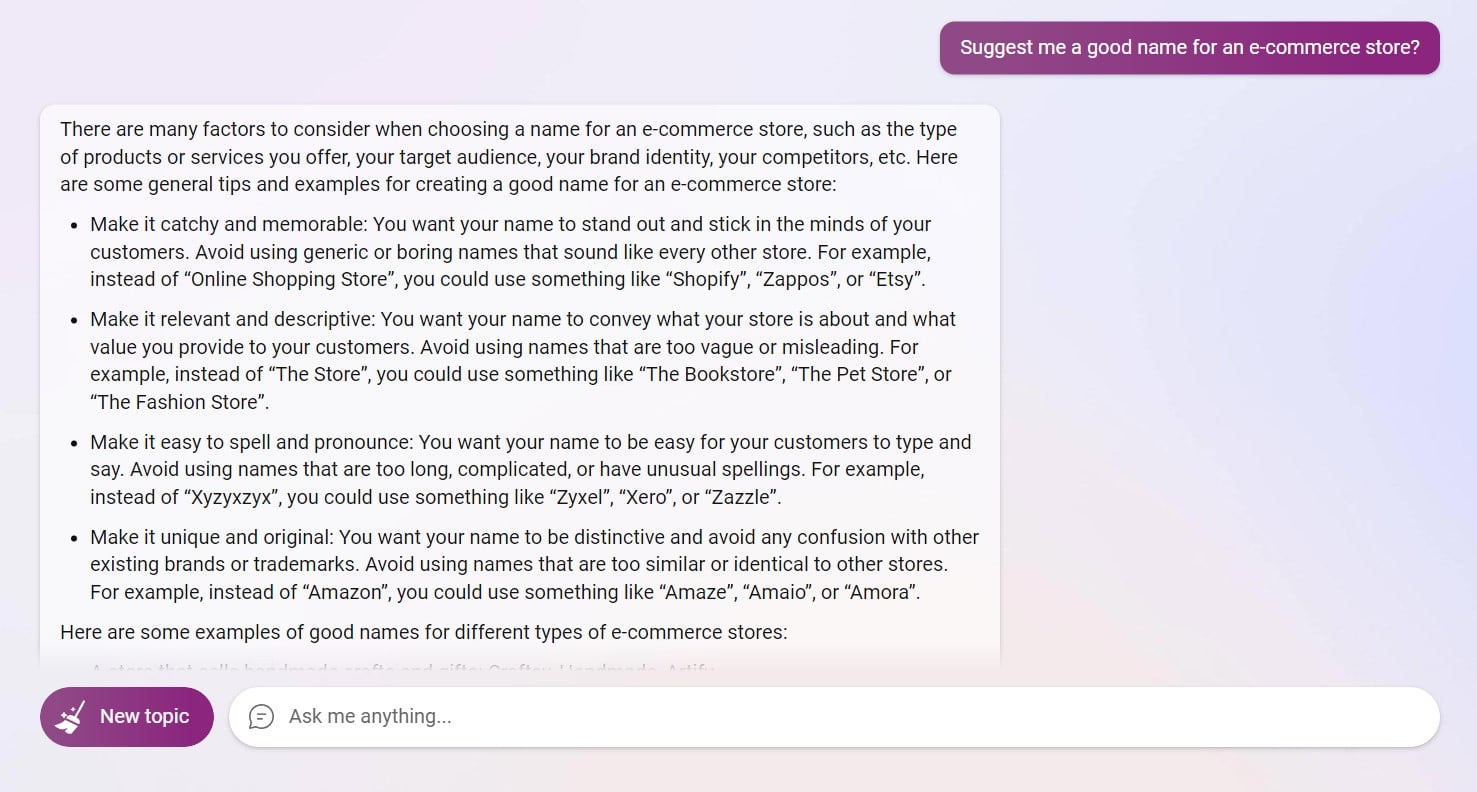The width and height of the screenshot is (1477, 792).
Task: Start a New topic conversation
Action: [x=127, y=717]
